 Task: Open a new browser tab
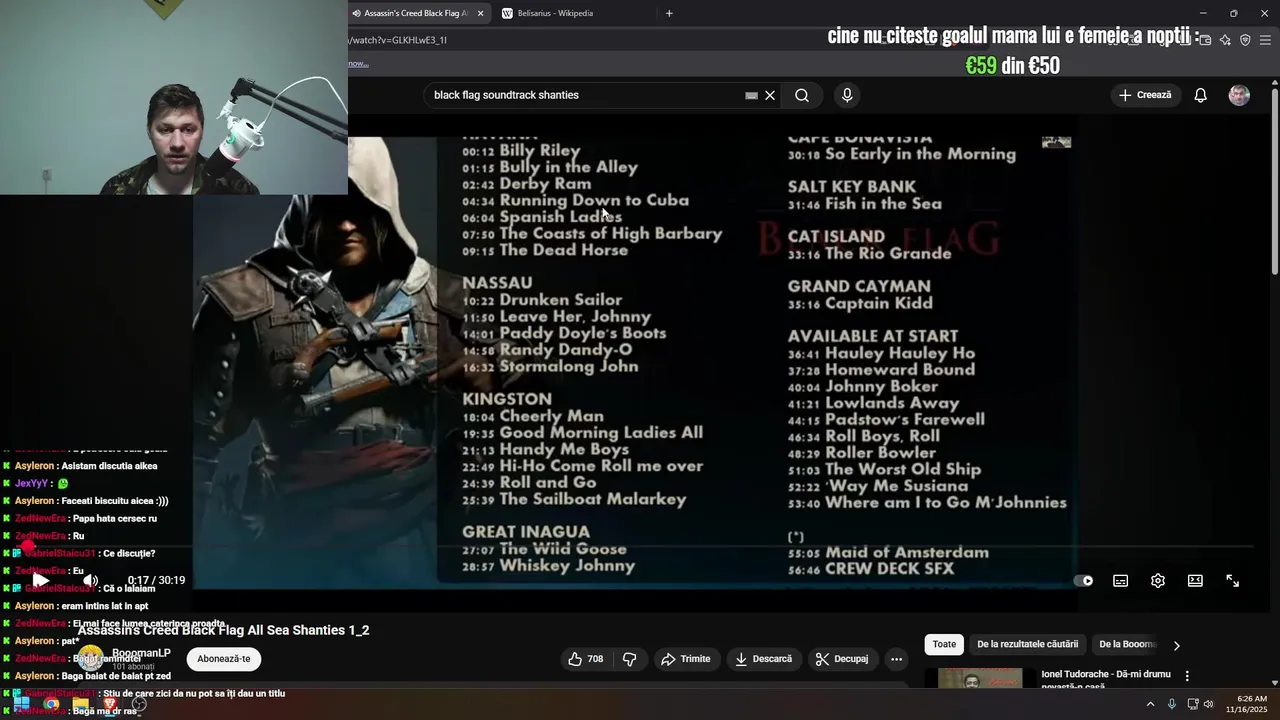(669, 13)
